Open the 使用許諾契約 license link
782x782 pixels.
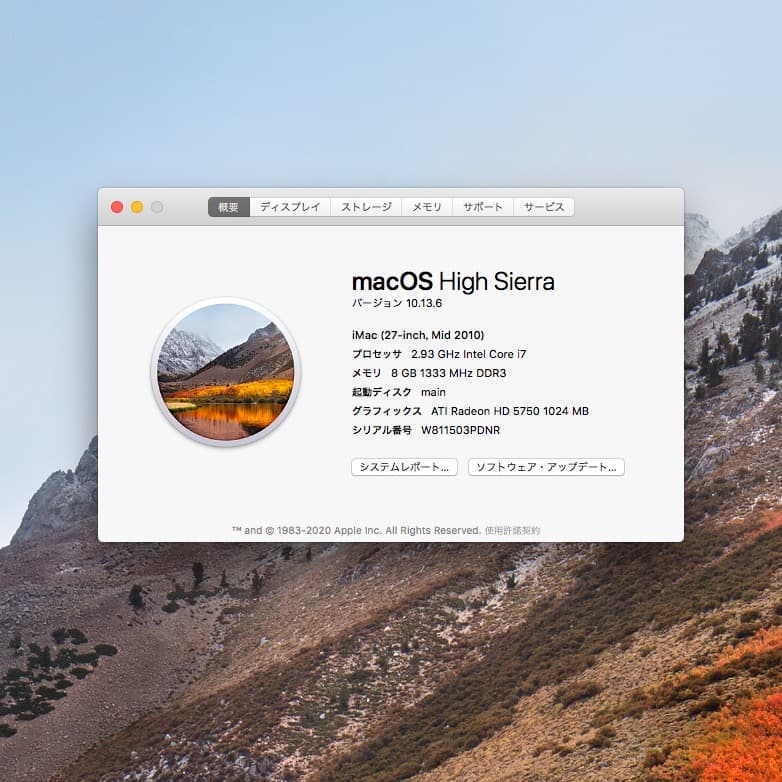click(512, 530)
